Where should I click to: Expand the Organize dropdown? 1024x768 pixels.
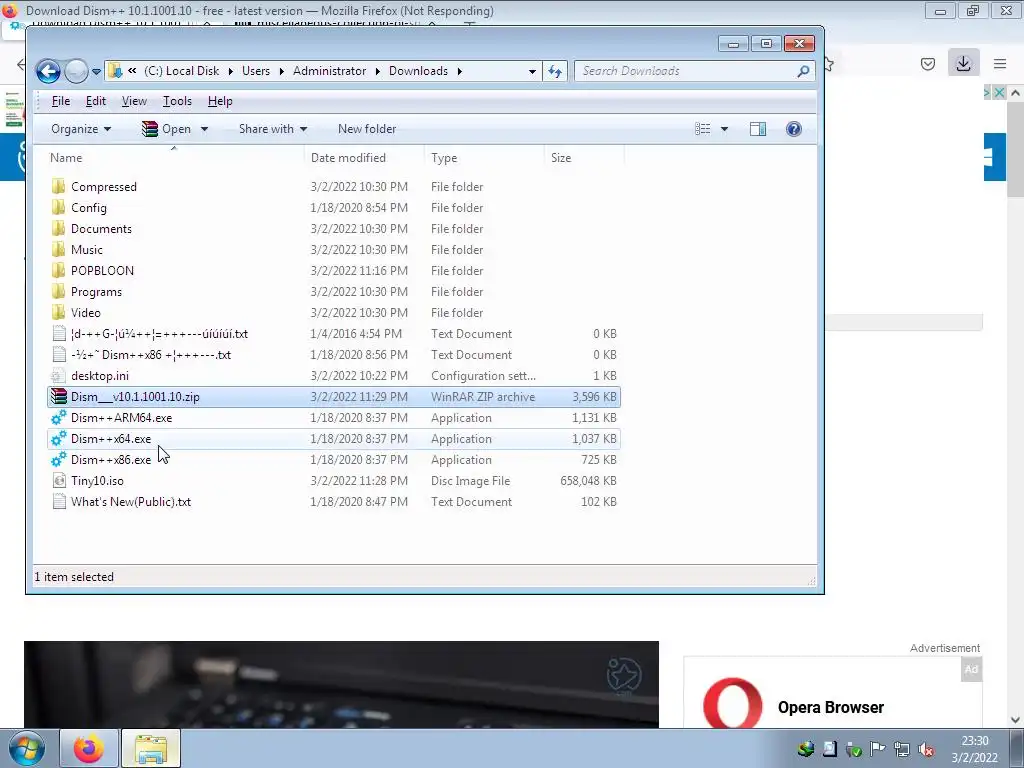(81, 129)
